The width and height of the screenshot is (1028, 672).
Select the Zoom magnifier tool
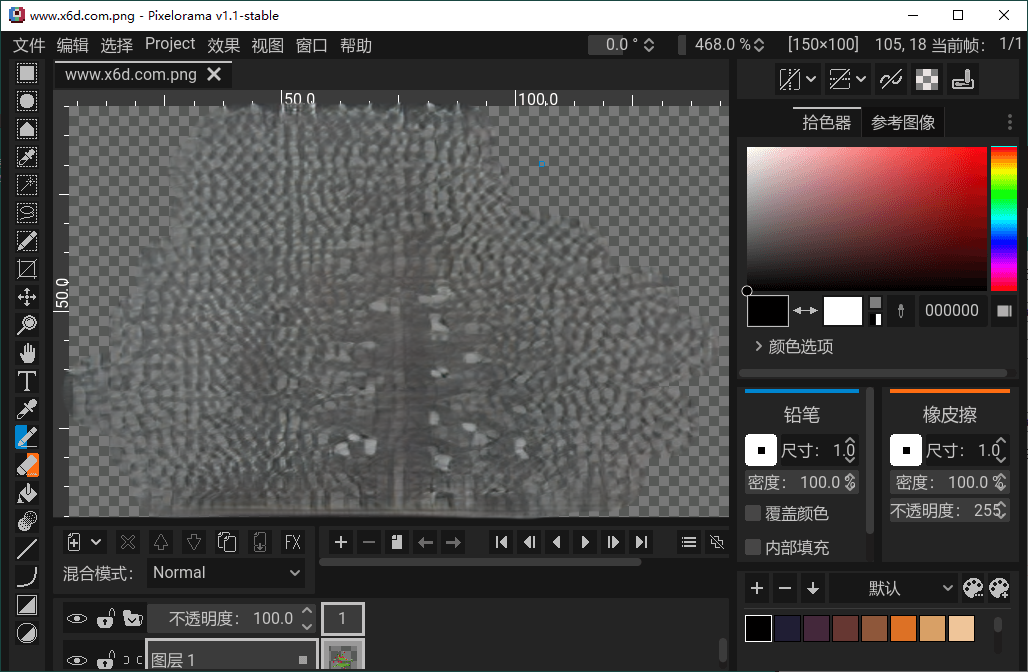pos(27,325)
